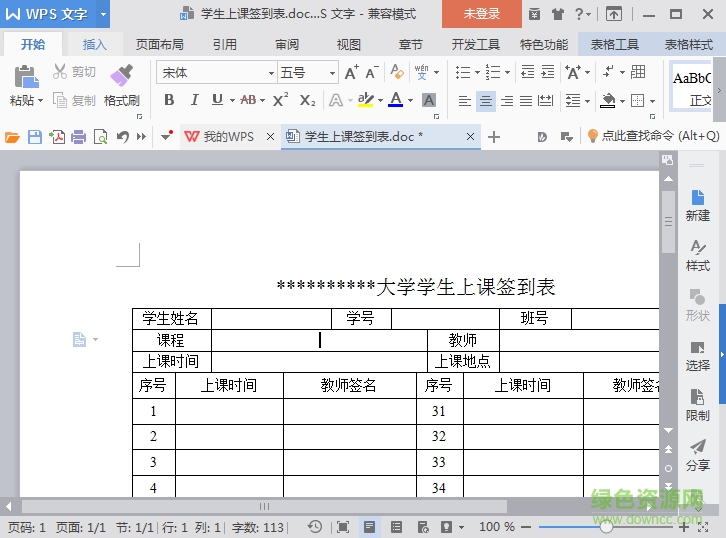726x538 pixels.
Task: Click the Copy button
Action: coord(74,100)
